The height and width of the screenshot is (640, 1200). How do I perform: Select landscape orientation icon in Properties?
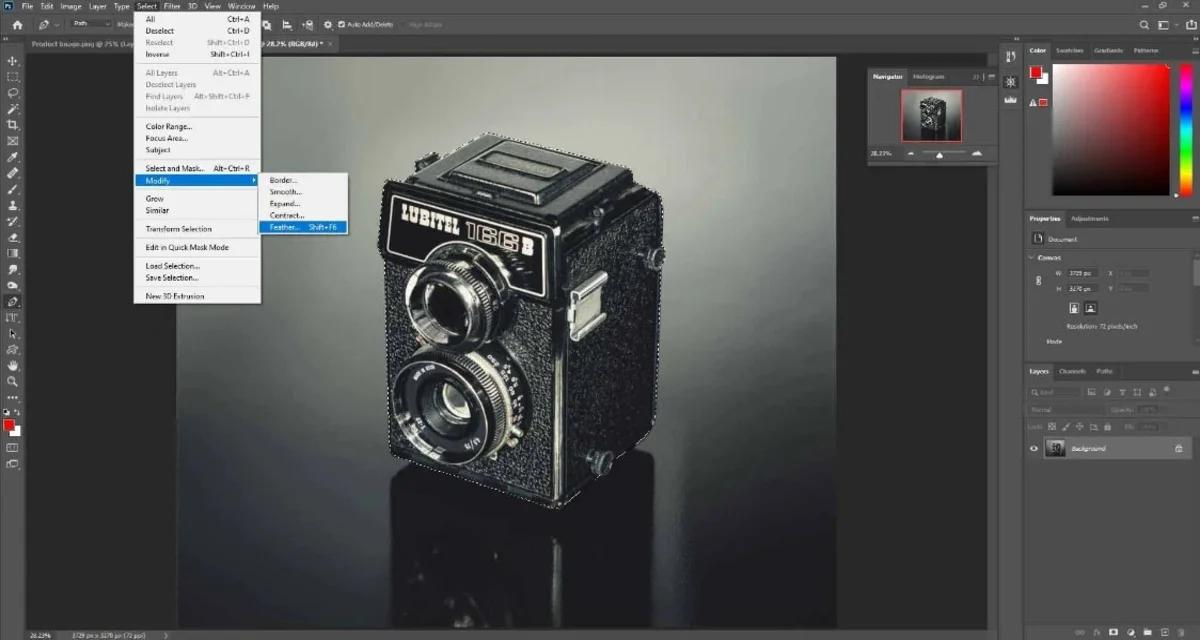coord(1090,308)
